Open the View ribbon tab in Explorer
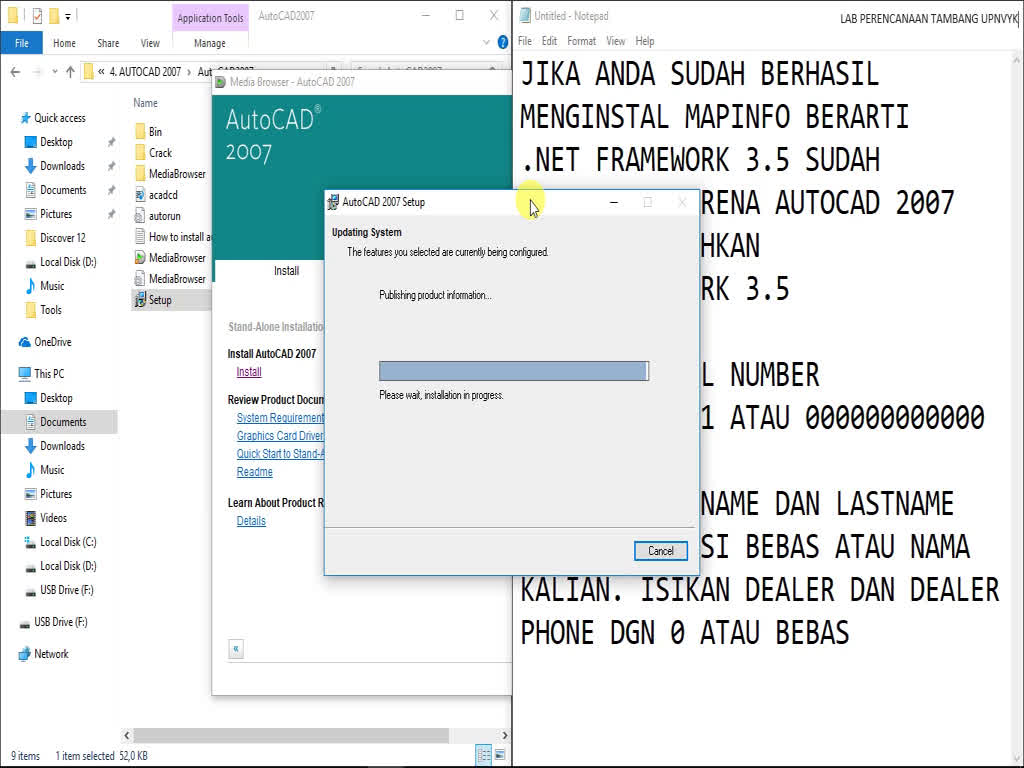Screen dimensions: 1024x768 pyautogui.click(x=150, y=43)
